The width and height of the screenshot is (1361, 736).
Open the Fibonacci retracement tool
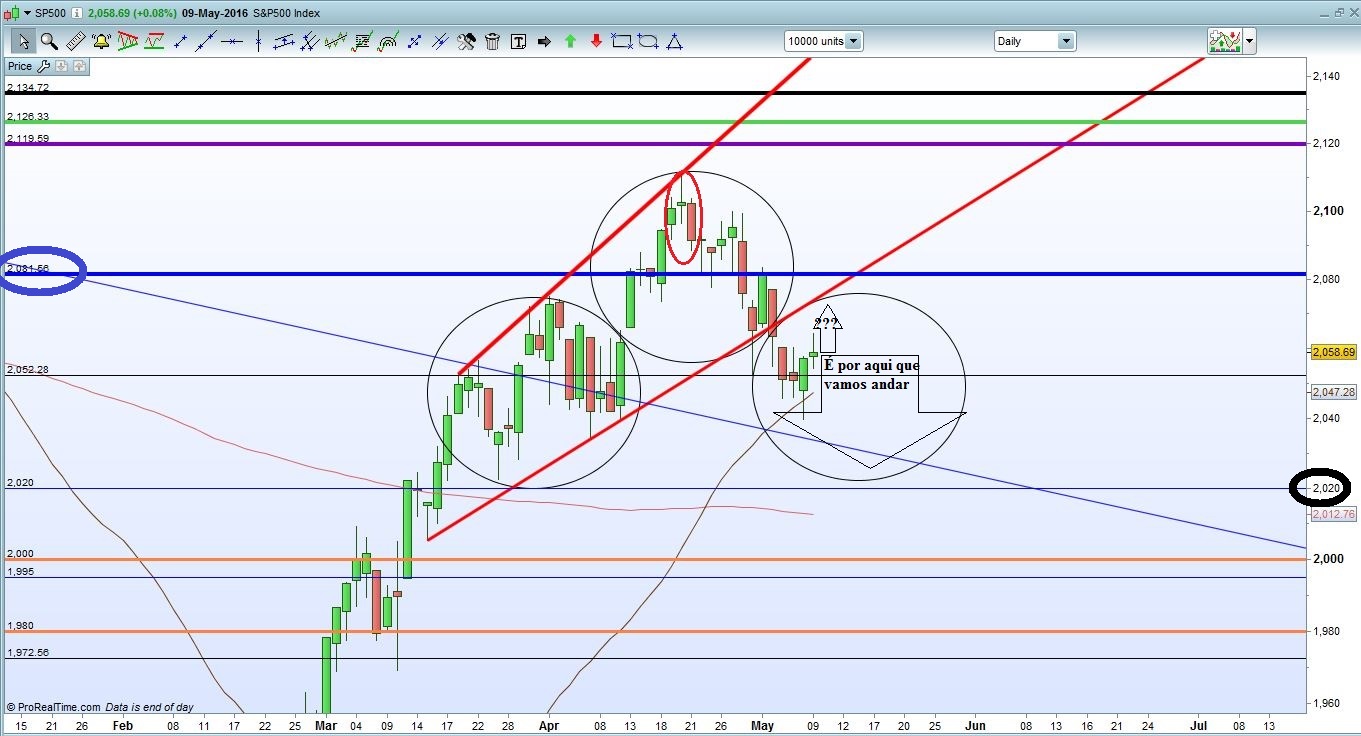pyautogui.click(x=362, y=41)
